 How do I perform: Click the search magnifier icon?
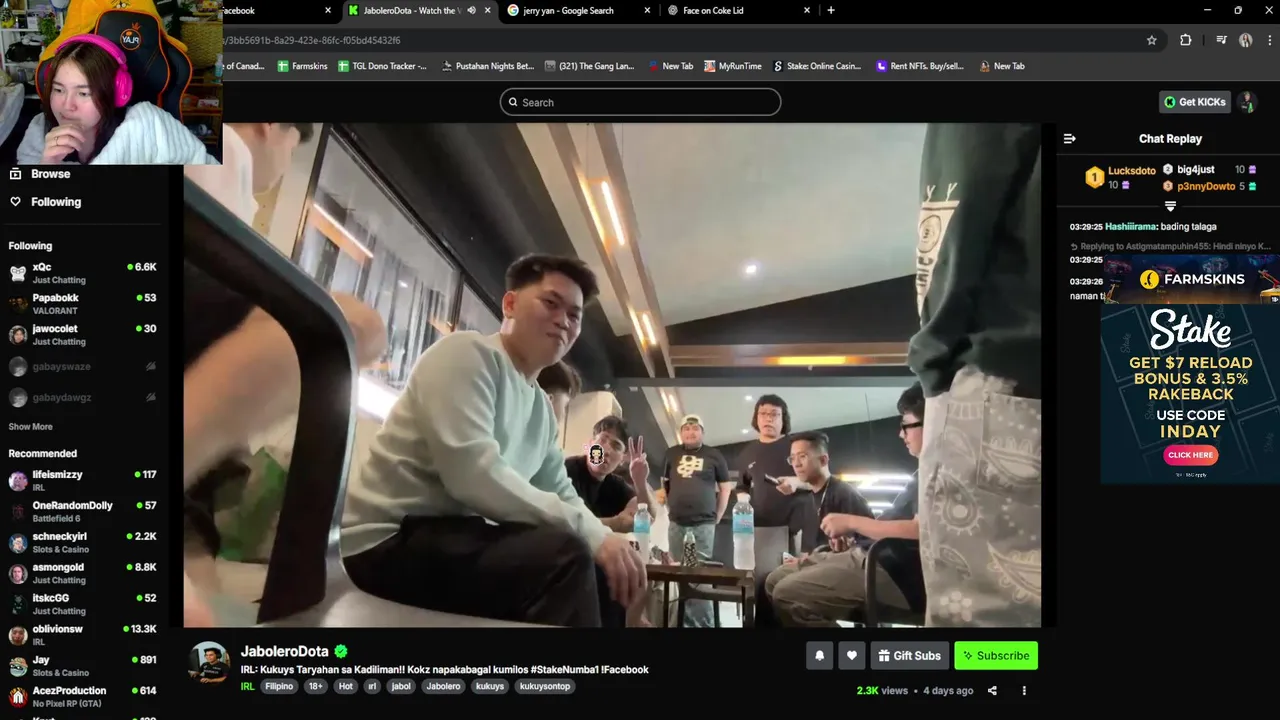[x=514, y=102]
